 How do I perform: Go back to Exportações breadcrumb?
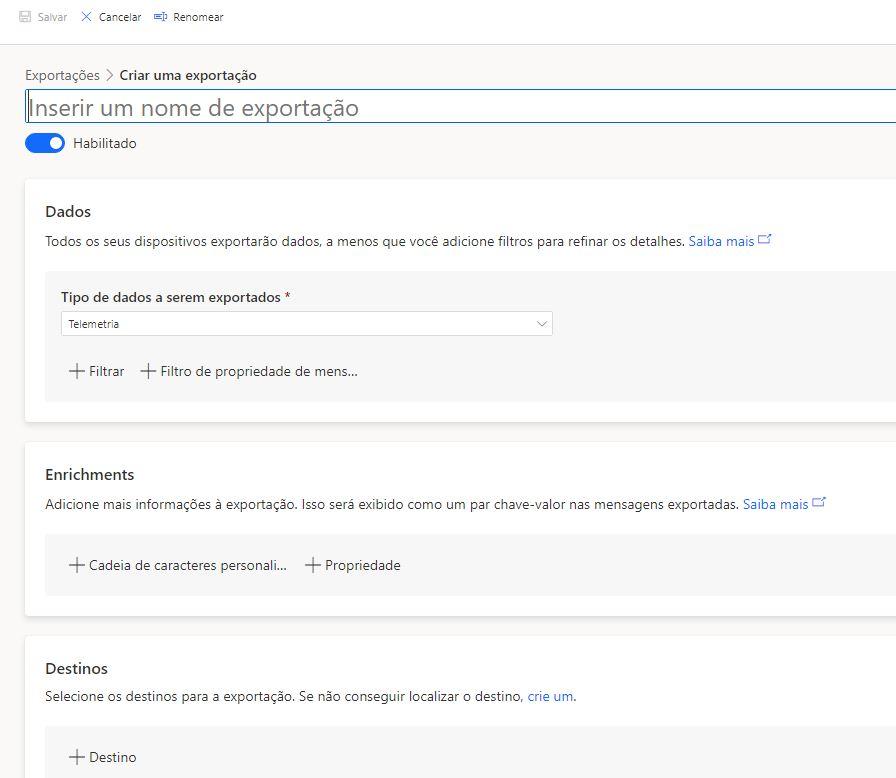click(x=62, y=75)
